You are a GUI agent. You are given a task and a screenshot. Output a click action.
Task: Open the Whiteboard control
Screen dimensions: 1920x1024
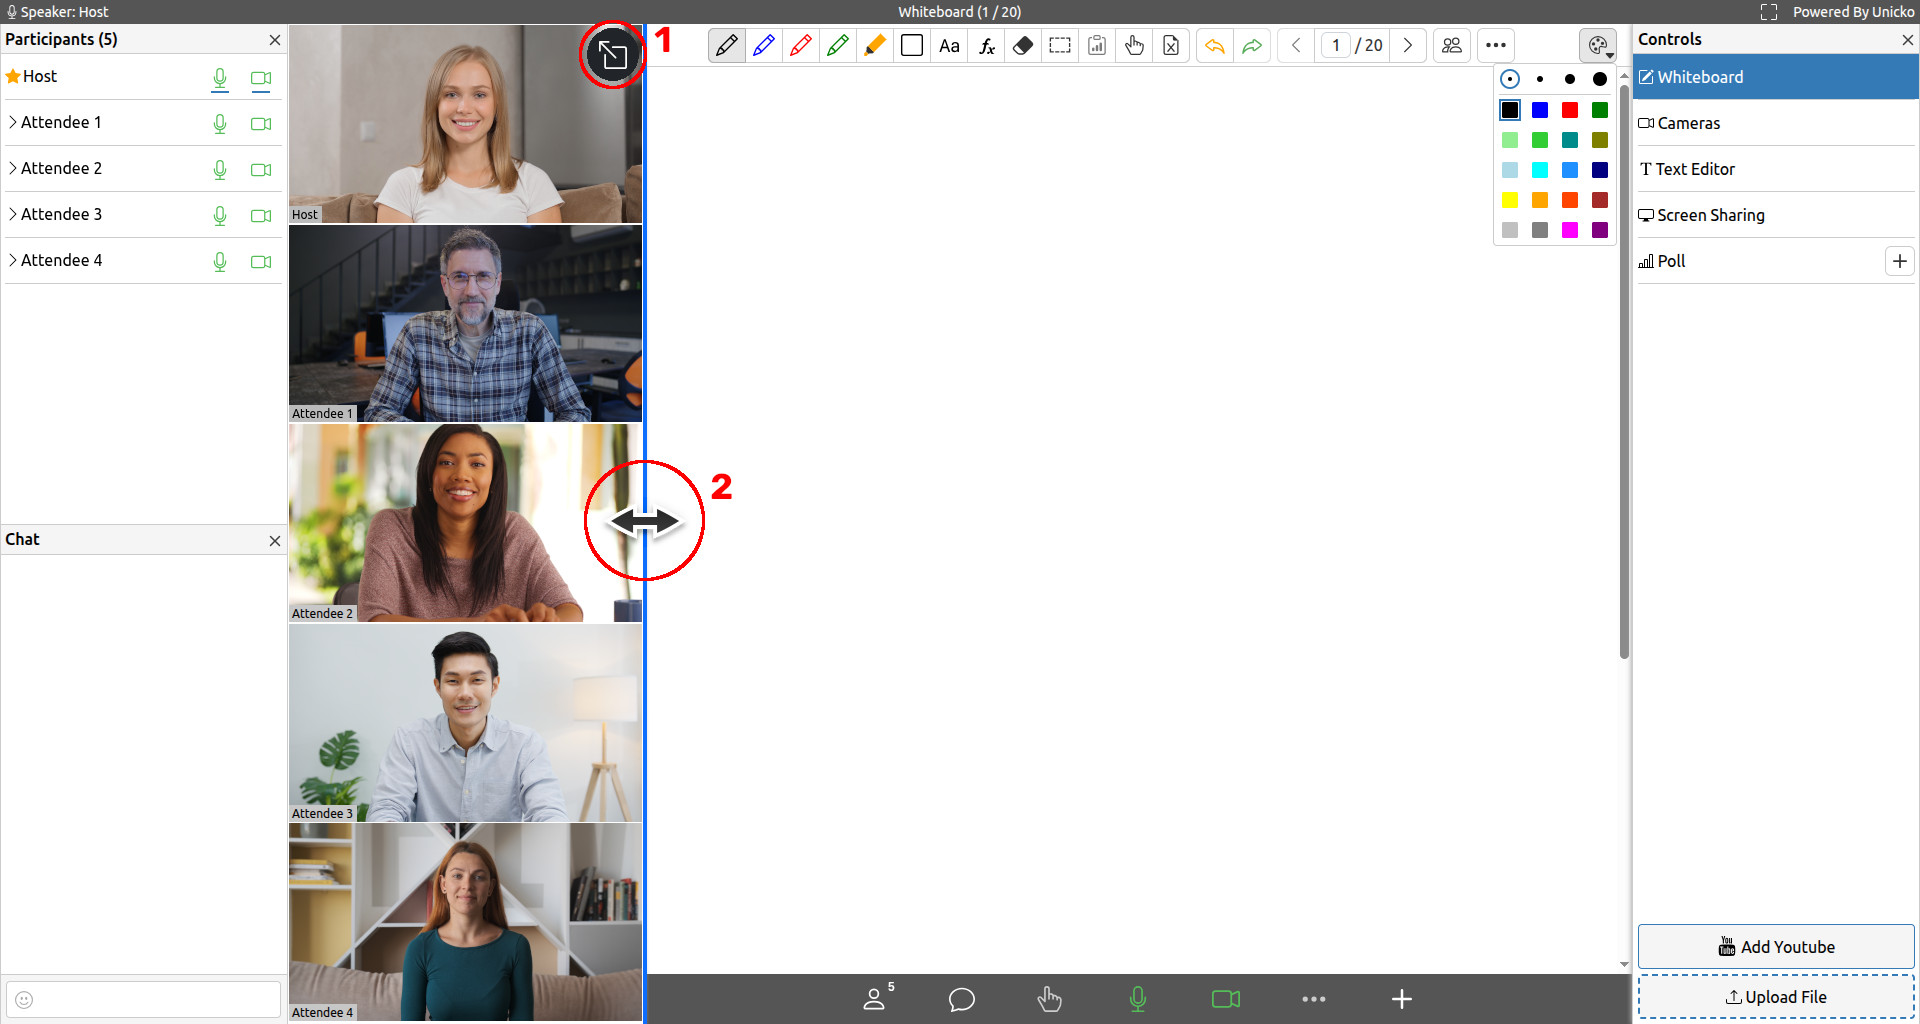[x=1776, y=77]
